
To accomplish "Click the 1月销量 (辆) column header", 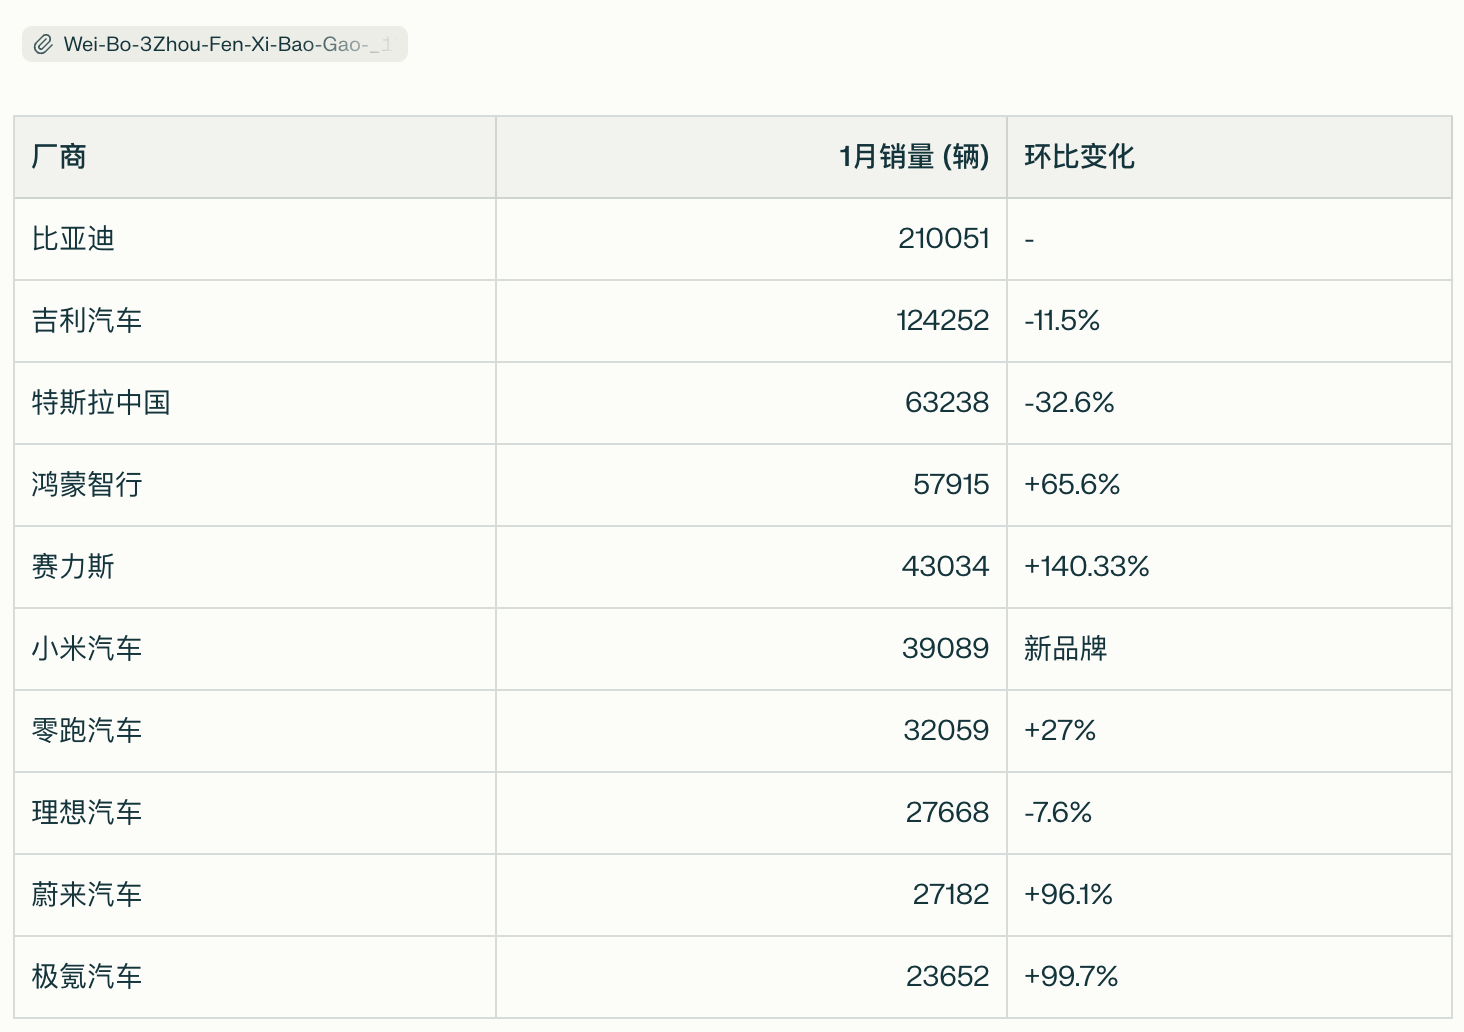I will [913, 157].
